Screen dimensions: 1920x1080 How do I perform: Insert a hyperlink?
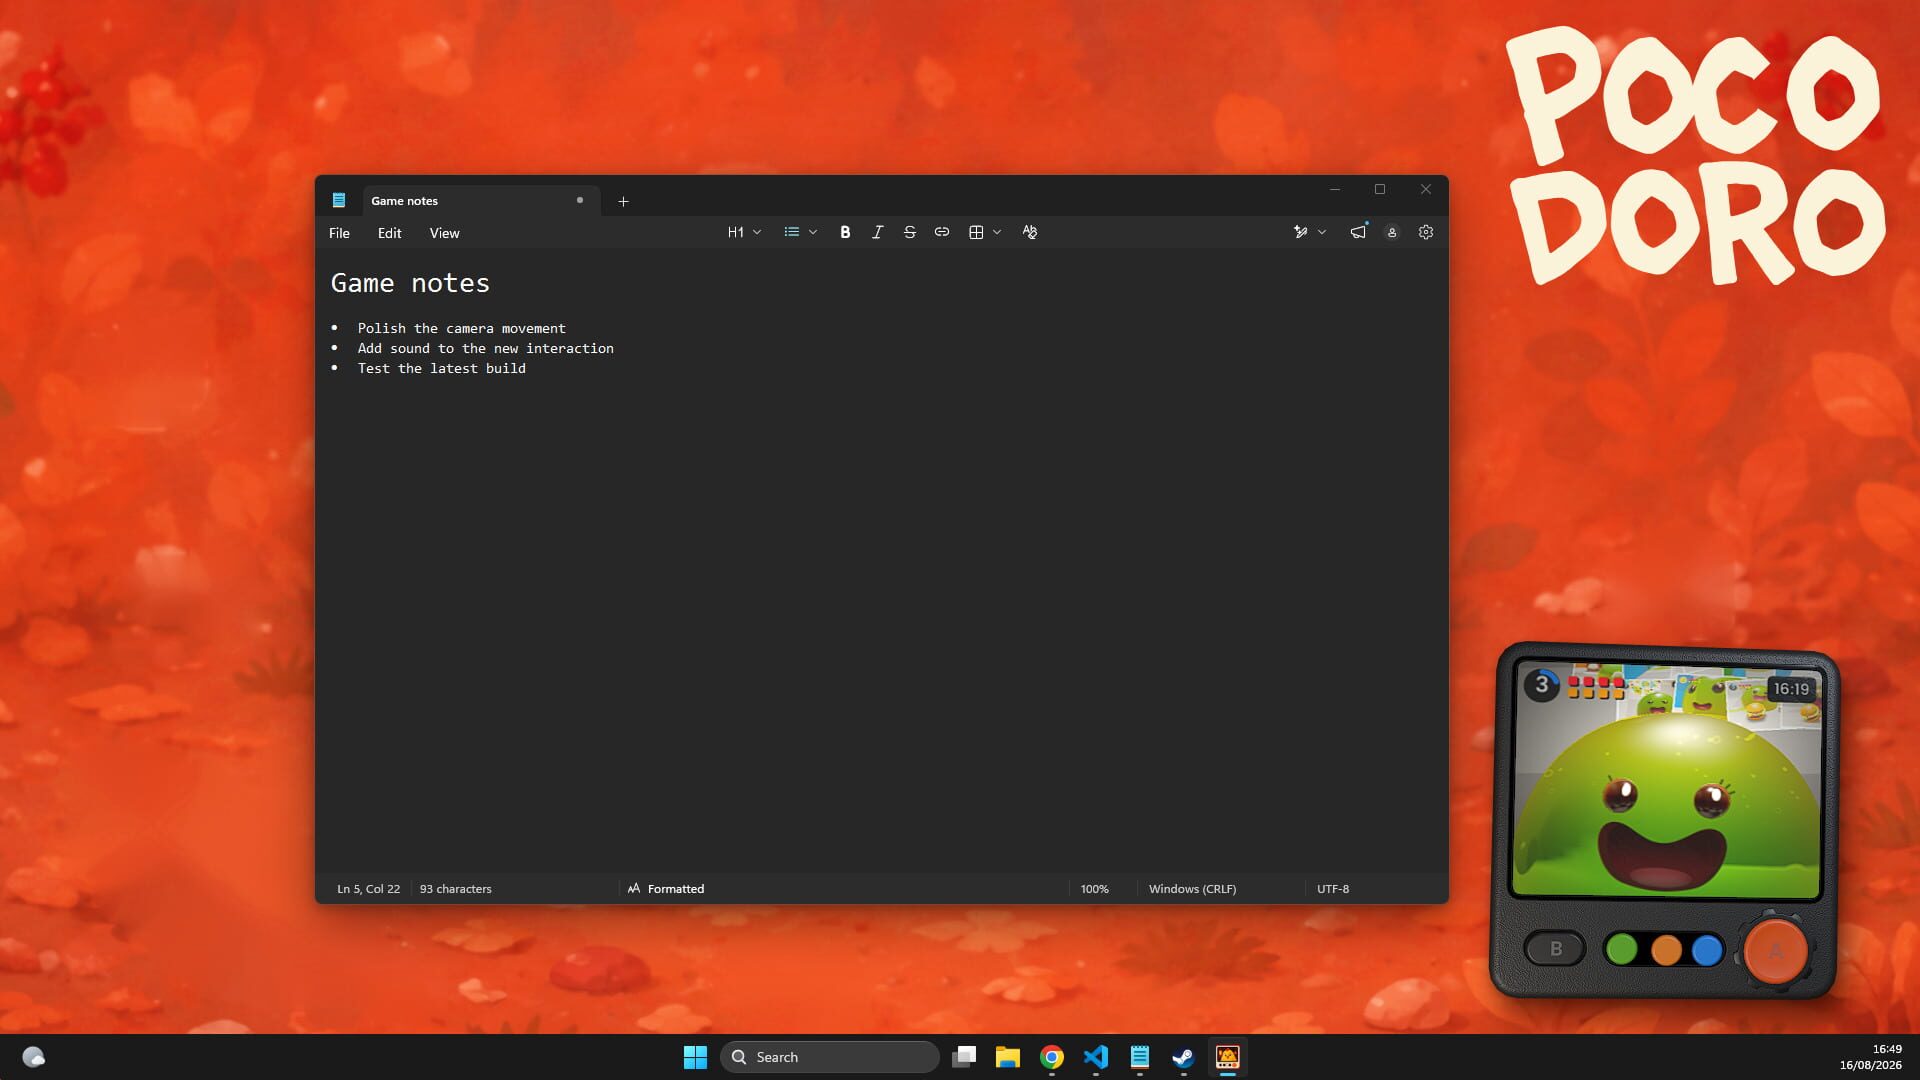pyautogui.click(x=942, y=232)
